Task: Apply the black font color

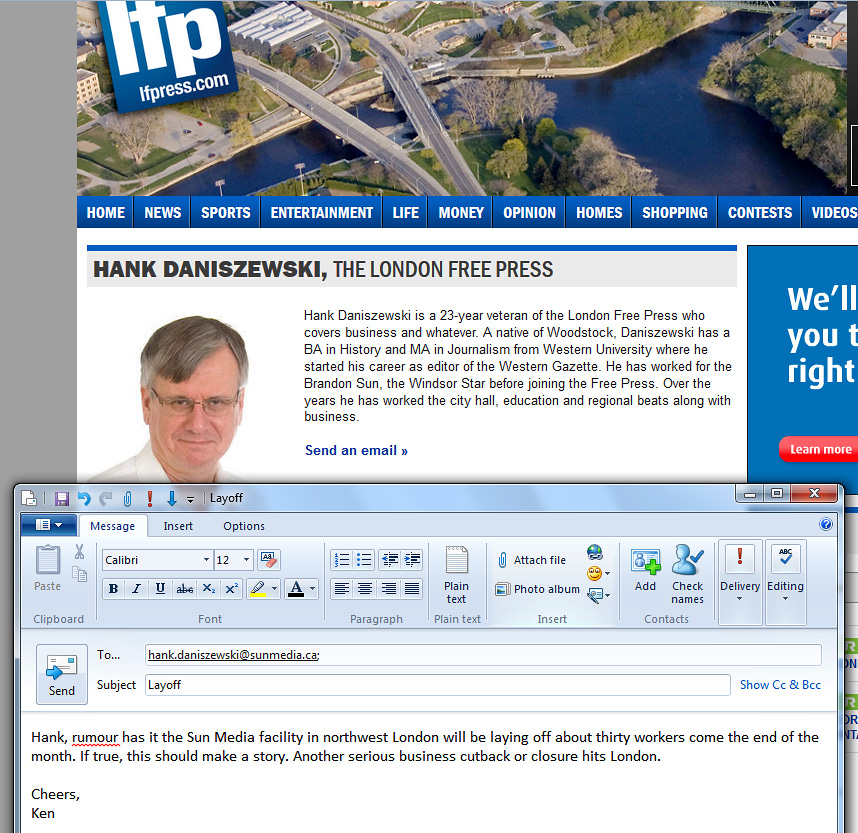Action: coord(296,589)
